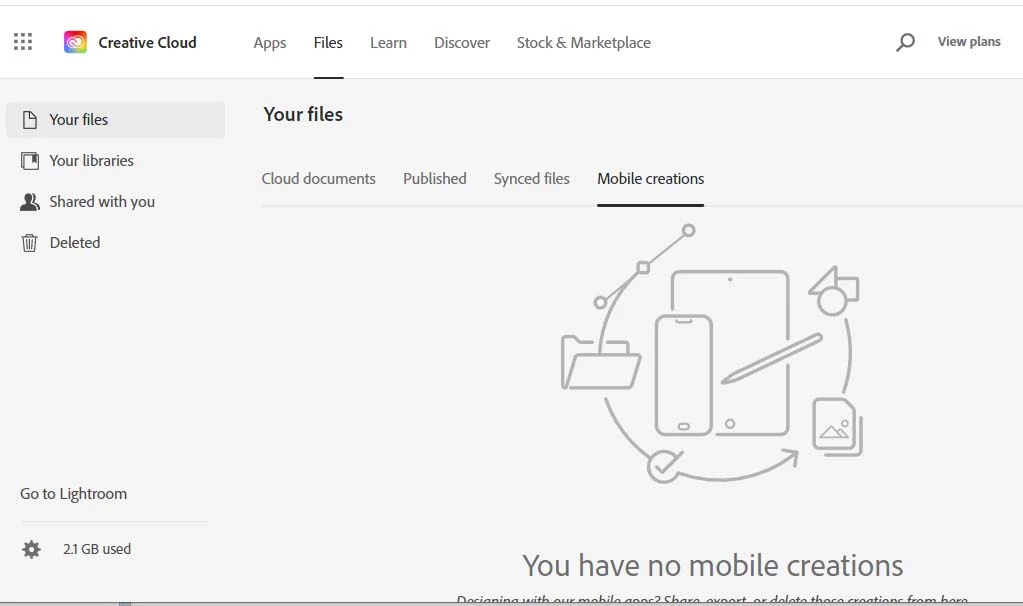Open storage settings gear icon

pos(31,549)
